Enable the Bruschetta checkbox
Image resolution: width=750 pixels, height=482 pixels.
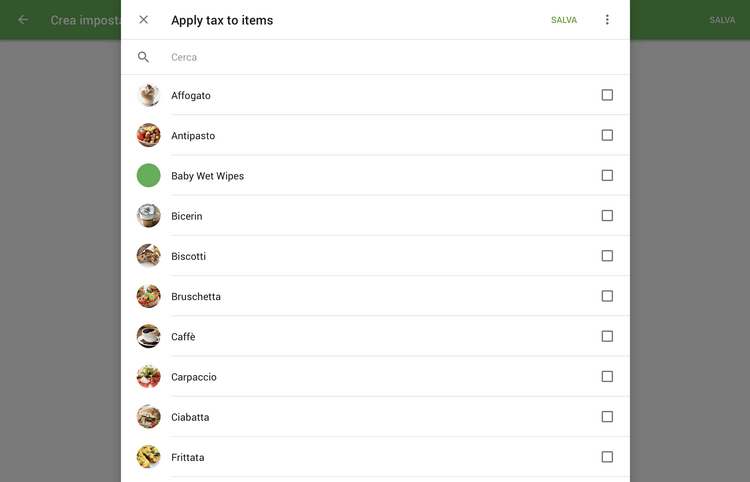tap(607, 296)
